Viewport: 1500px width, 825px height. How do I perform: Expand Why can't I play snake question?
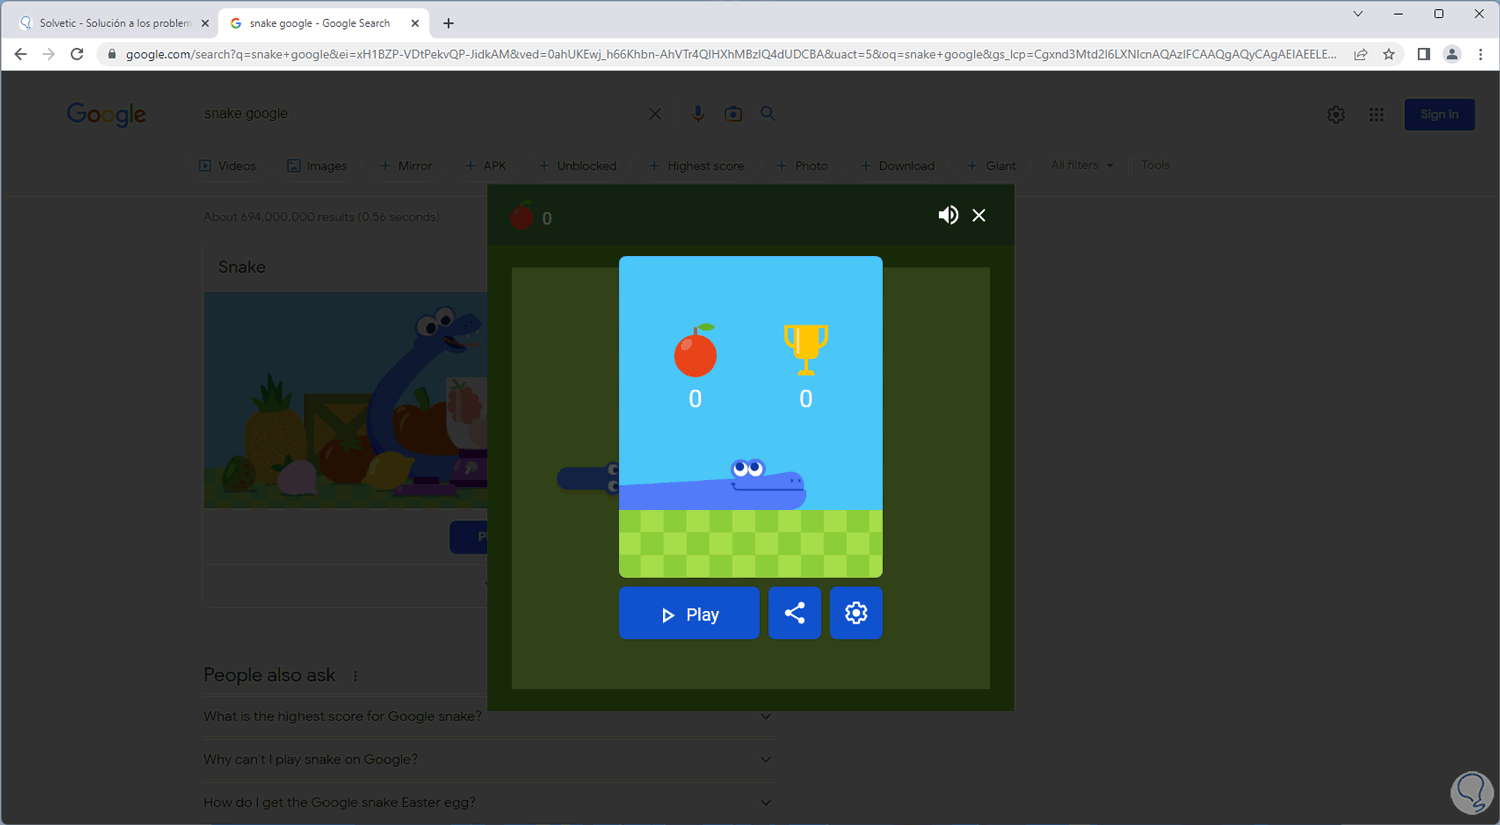coord(488,759)
